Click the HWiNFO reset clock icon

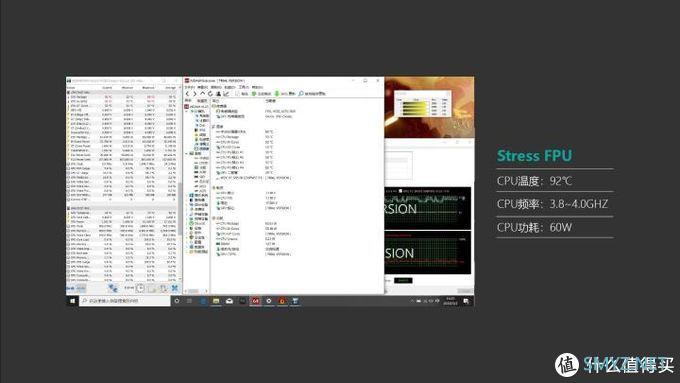[140, 288]
